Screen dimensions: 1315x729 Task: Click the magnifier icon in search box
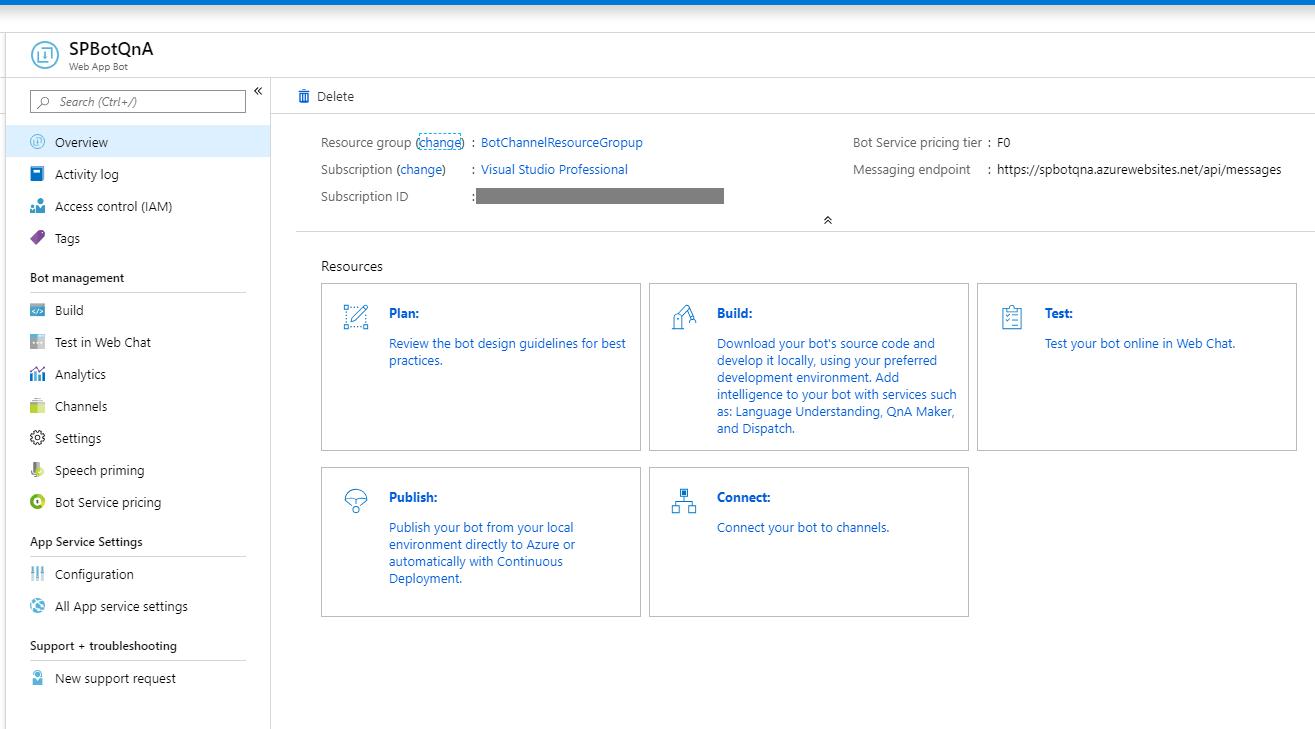coord(44,102)
